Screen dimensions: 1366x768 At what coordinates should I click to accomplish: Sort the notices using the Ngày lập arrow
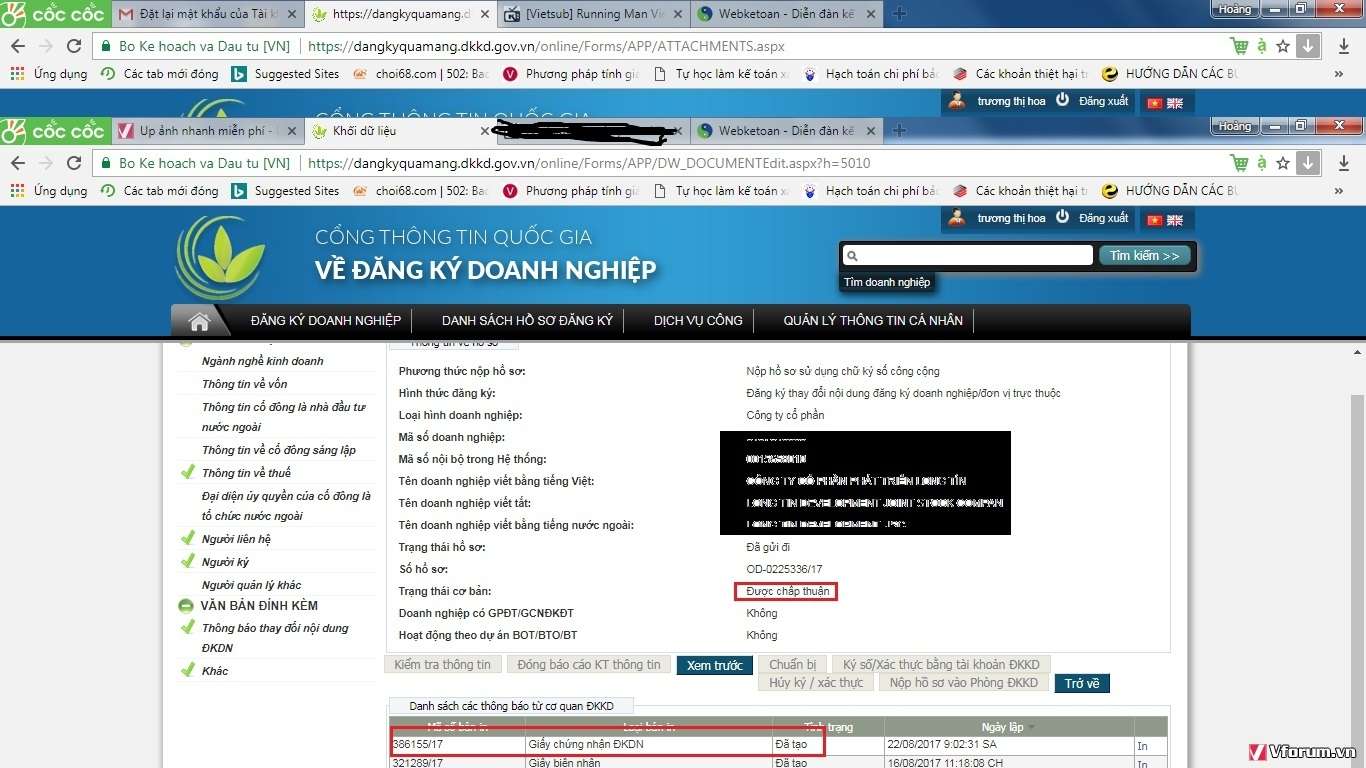tap(1032, 727)
